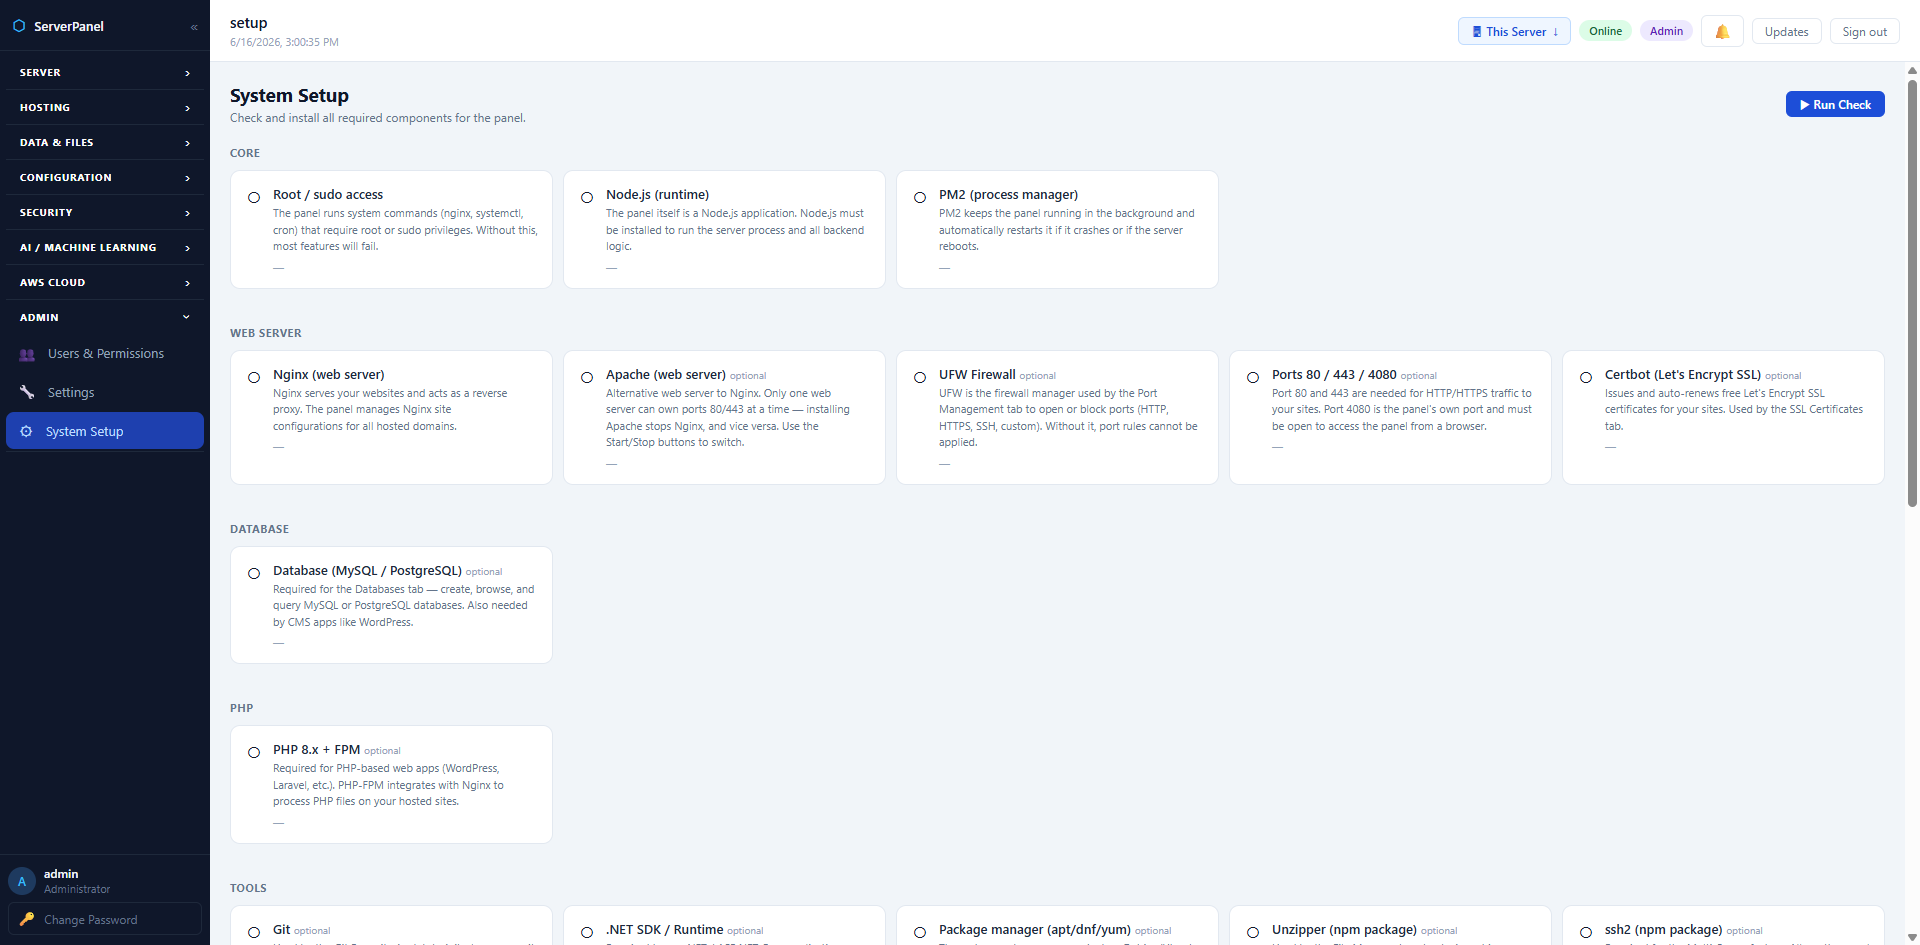The image size is (1920, 945).
Task: Click the ServerPanel title text
Action: click(x=69, y=27)
